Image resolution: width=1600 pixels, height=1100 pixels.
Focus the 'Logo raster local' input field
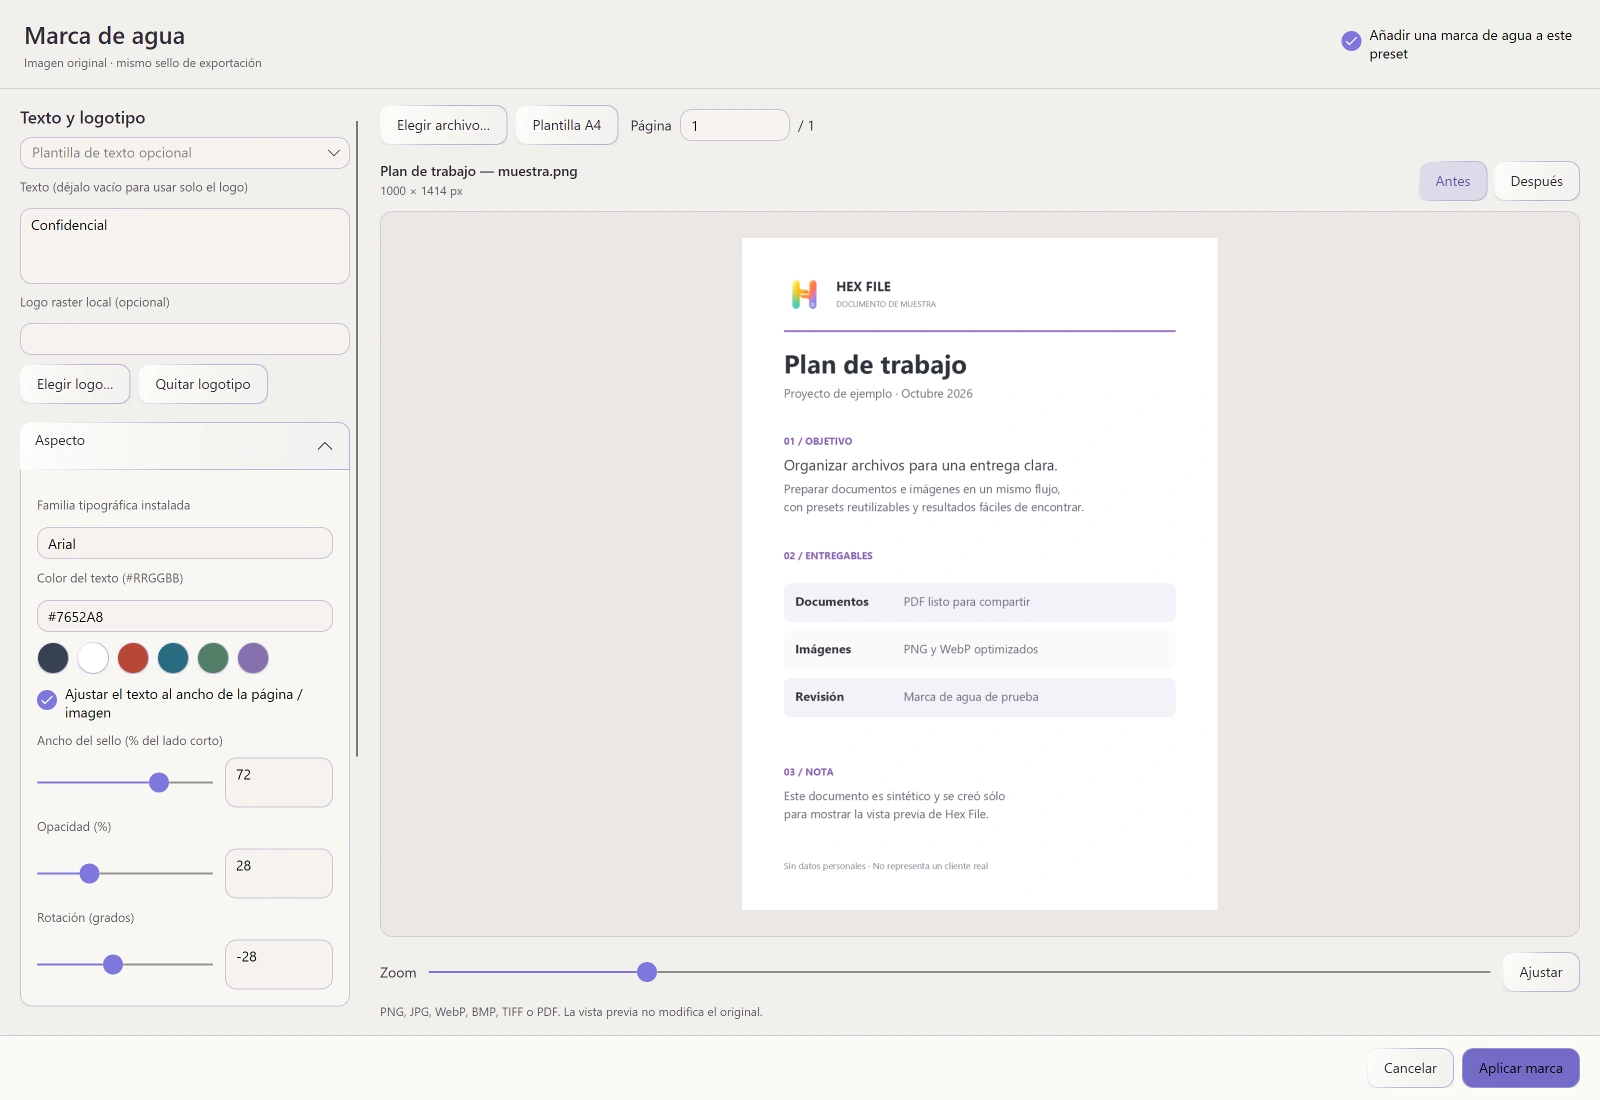(x=185, y=339)
